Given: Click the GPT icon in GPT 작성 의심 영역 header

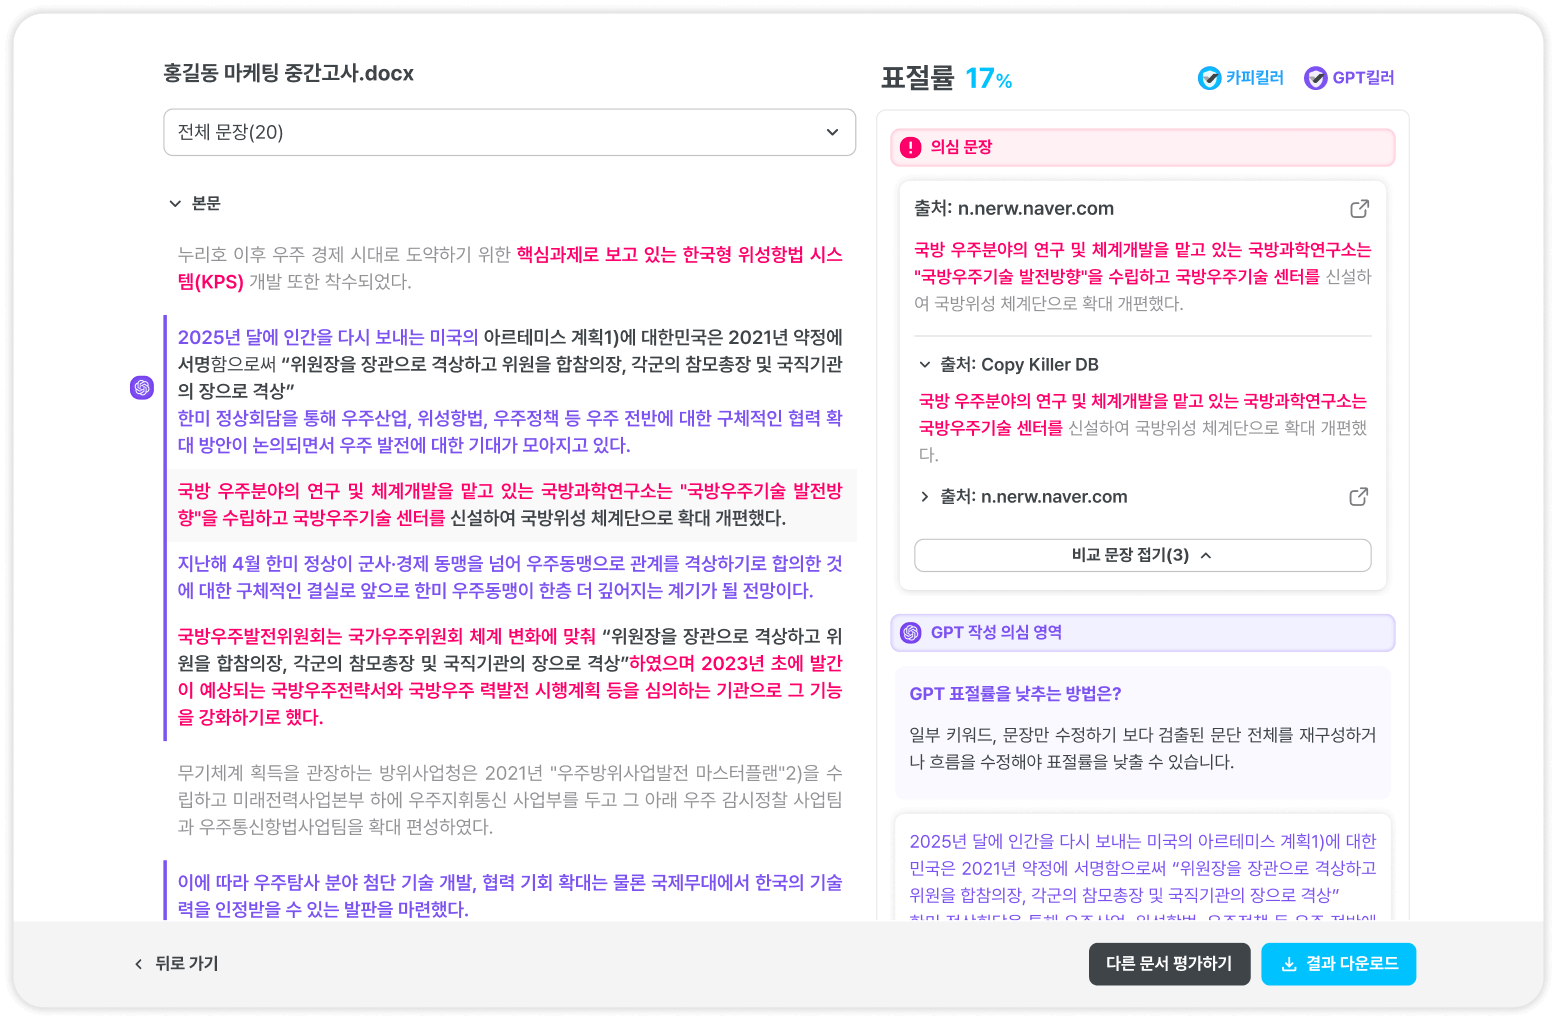Looking at the screenshot, I should pos(910,633).
